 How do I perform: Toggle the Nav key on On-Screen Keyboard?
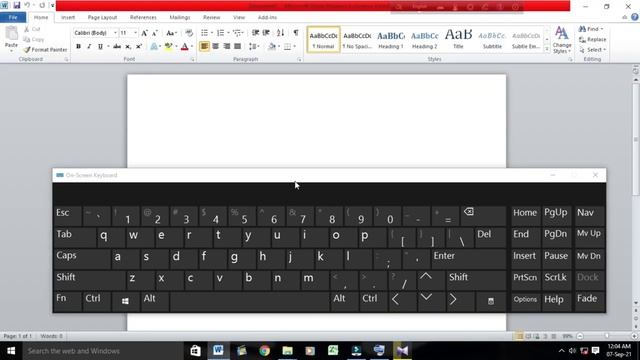click(x=589, y=216)
